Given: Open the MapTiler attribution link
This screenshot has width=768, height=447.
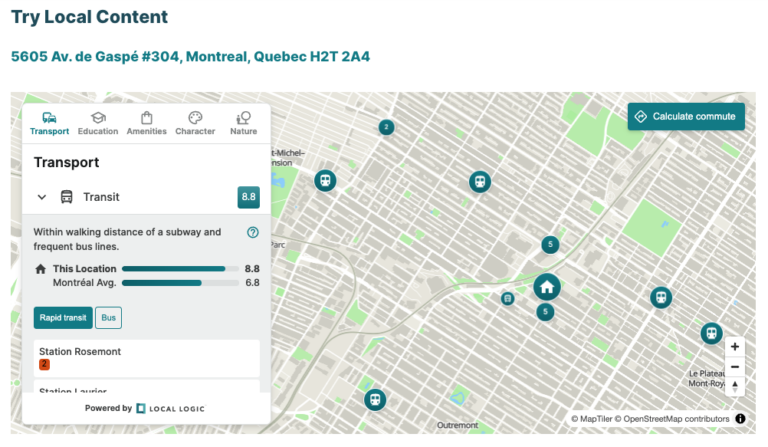Looking at the screenshot, I should (x=592, y=419).
